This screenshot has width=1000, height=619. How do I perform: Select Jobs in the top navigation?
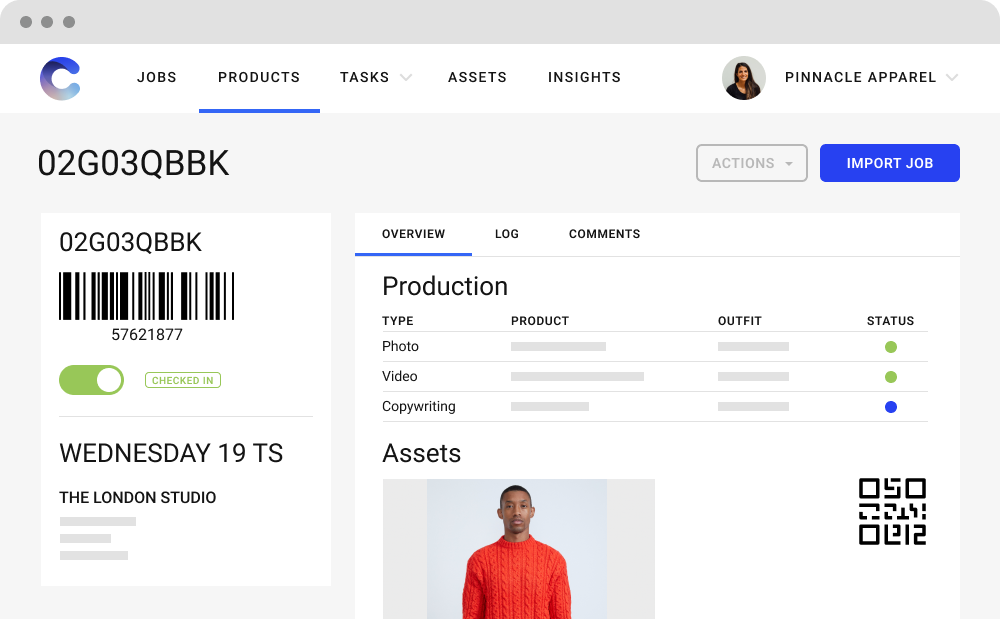coord(156,77)
